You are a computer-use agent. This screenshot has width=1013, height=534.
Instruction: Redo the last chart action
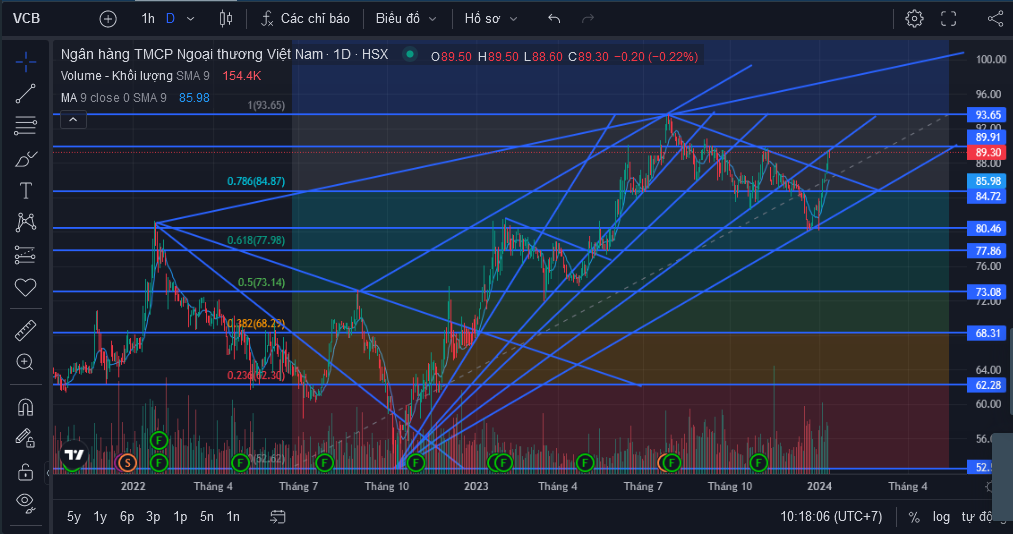pos(588,19)
